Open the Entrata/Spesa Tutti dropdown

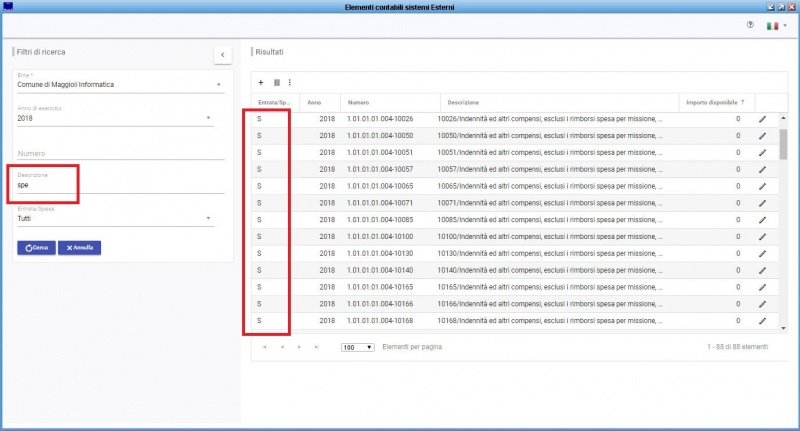[x=207, y=217]
